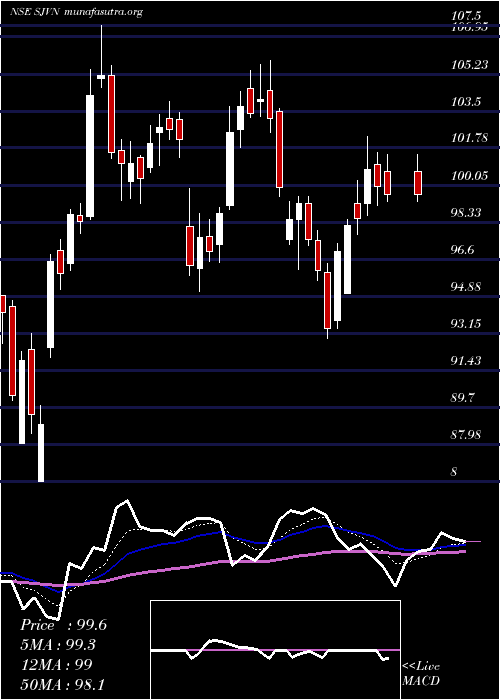Select the 101.78 price axis label

[x=470, y=139]
